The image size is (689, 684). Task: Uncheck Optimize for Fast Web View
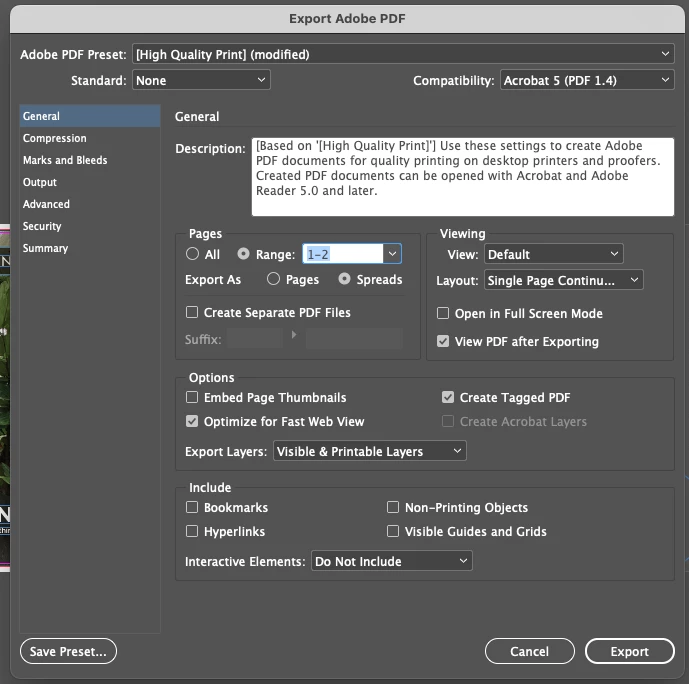coord(192,421)
